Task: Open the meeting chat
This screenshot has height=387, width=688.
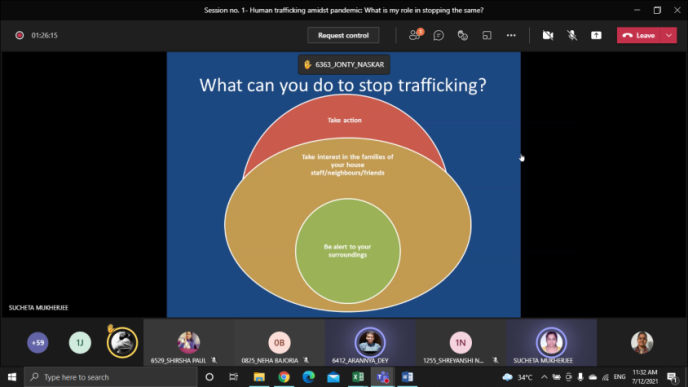Action: point(438,35)
